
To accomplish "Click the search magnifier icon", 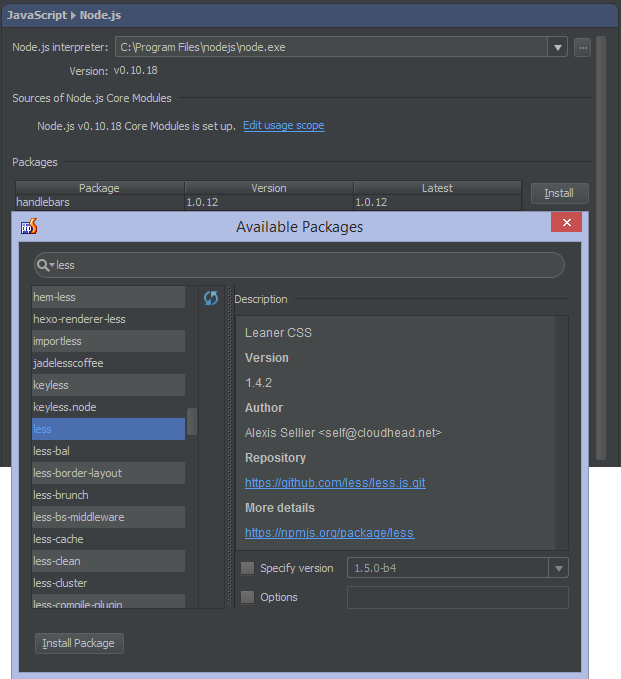I will coord(43,265).
